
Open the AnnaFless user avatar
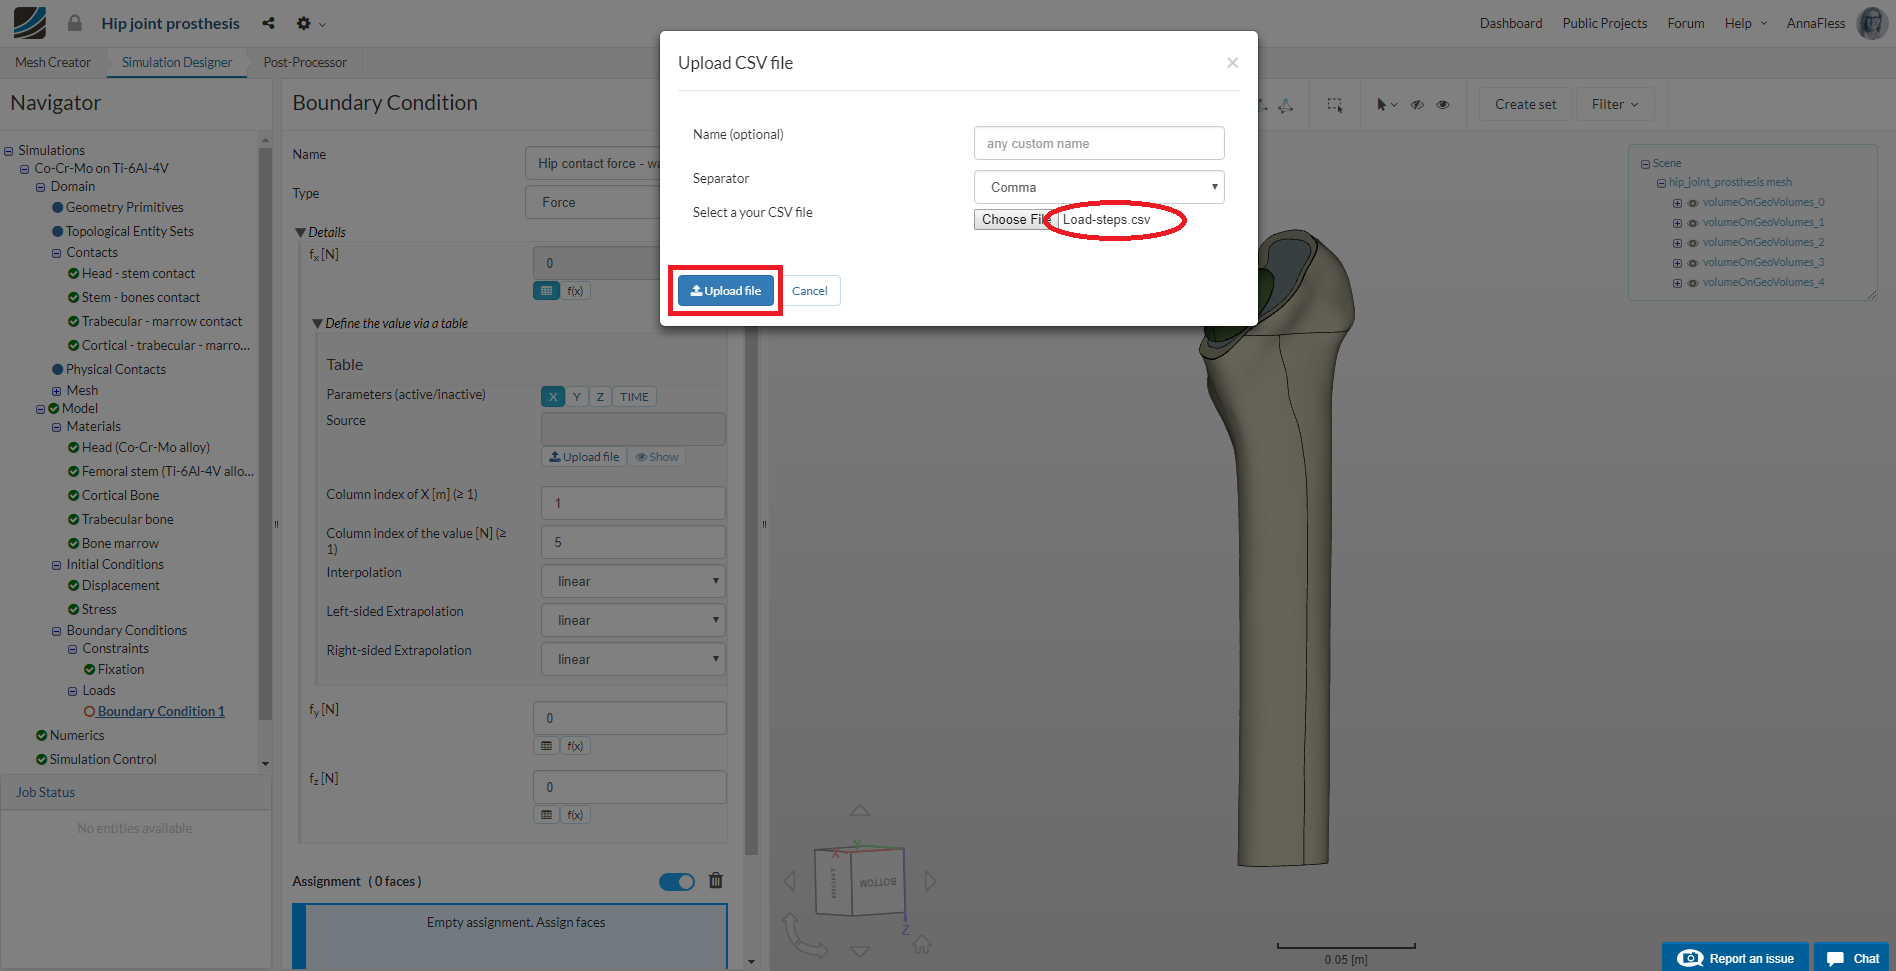(x=1872, y=23)
